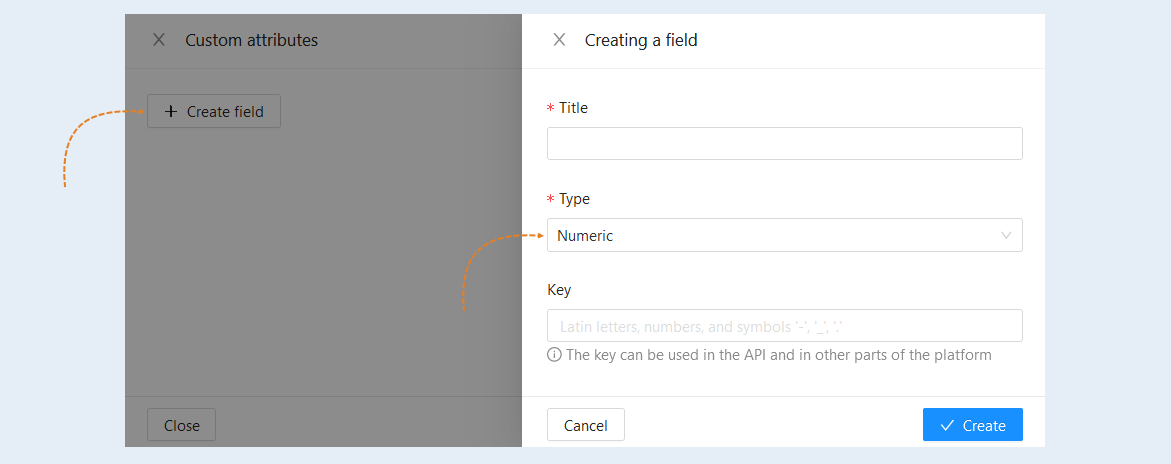Click the Custom attributes heading

click(252, 40)
